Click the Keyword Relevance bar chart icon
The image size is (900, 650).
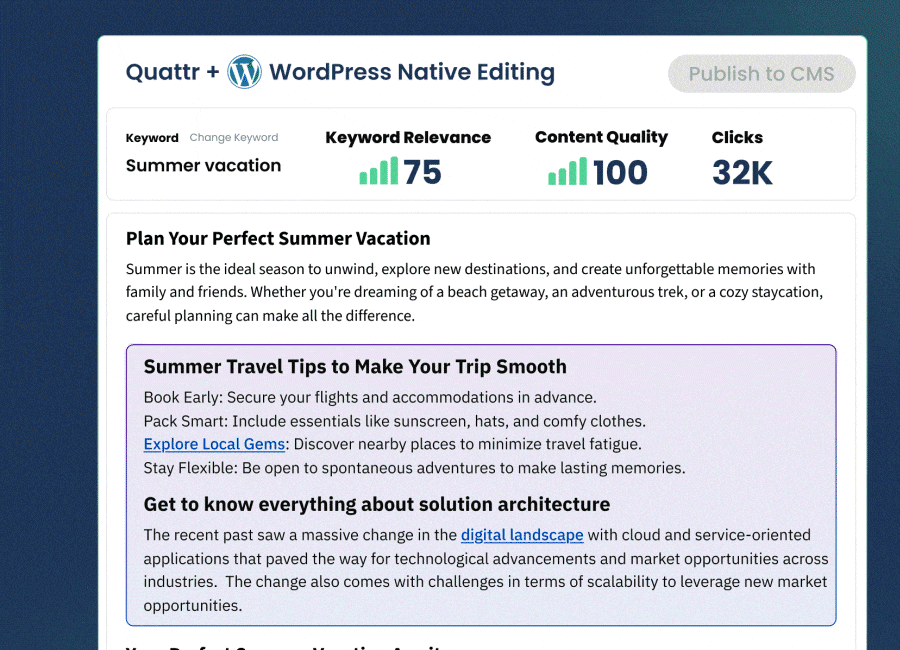pyautogui.click(x=379, y=171)
